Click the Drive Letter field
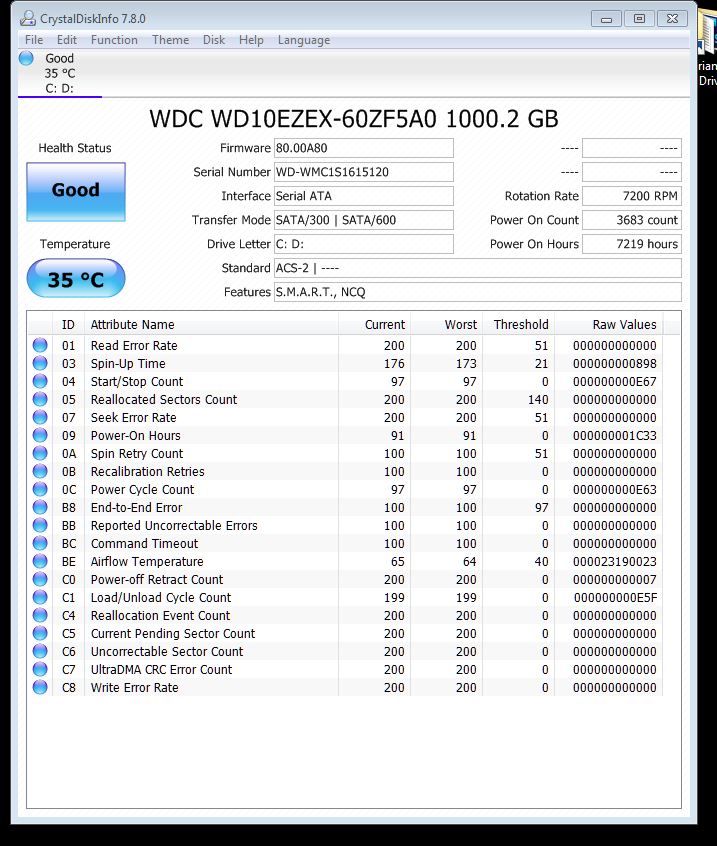The image size is (717, 846). [364, 244]
